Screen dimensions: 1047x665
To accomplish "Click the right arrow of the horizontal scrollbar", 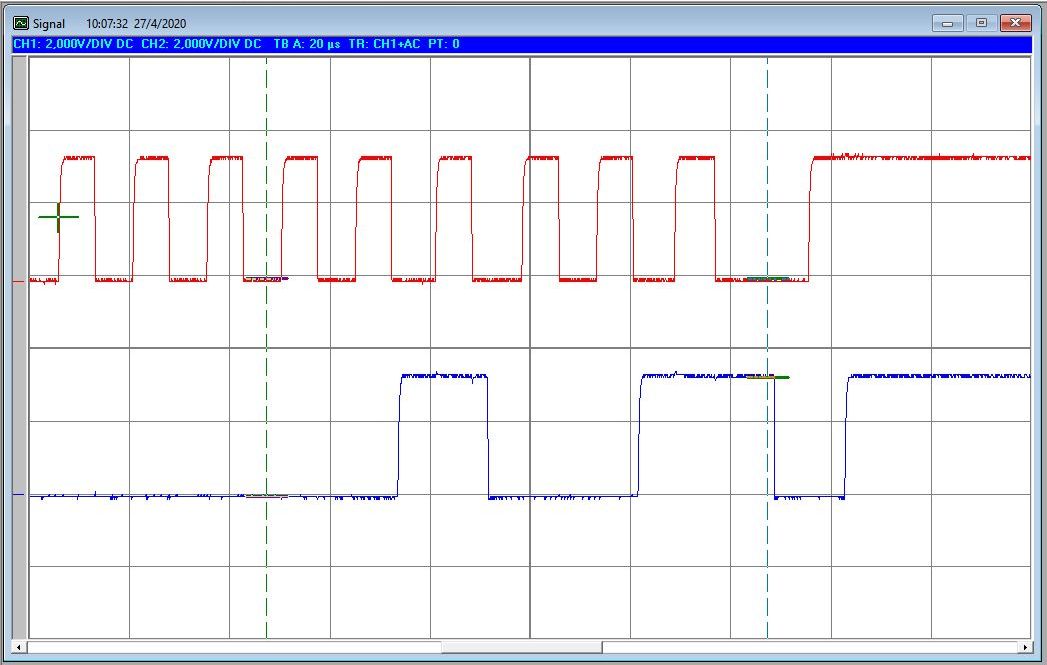I will click(1025, 647).
